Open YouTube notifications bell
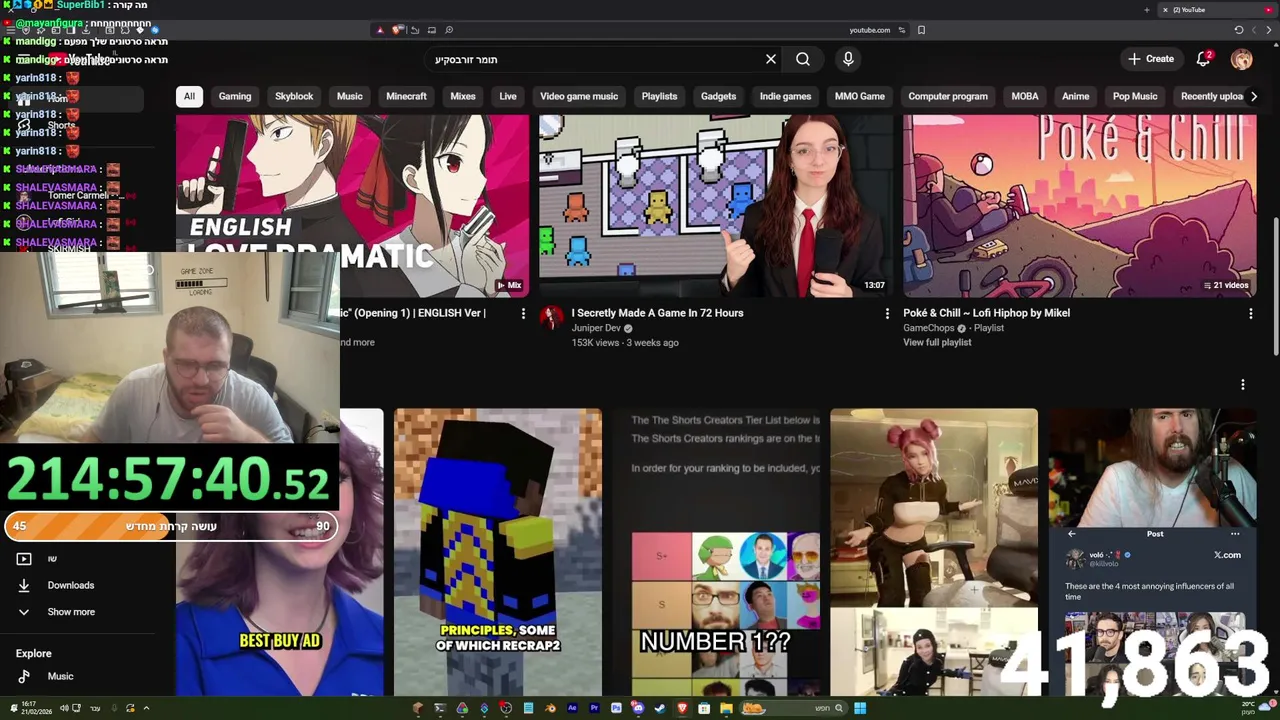Viewport: 1280px width, 720px height. pyautogui.click(x=1204, y=59)
